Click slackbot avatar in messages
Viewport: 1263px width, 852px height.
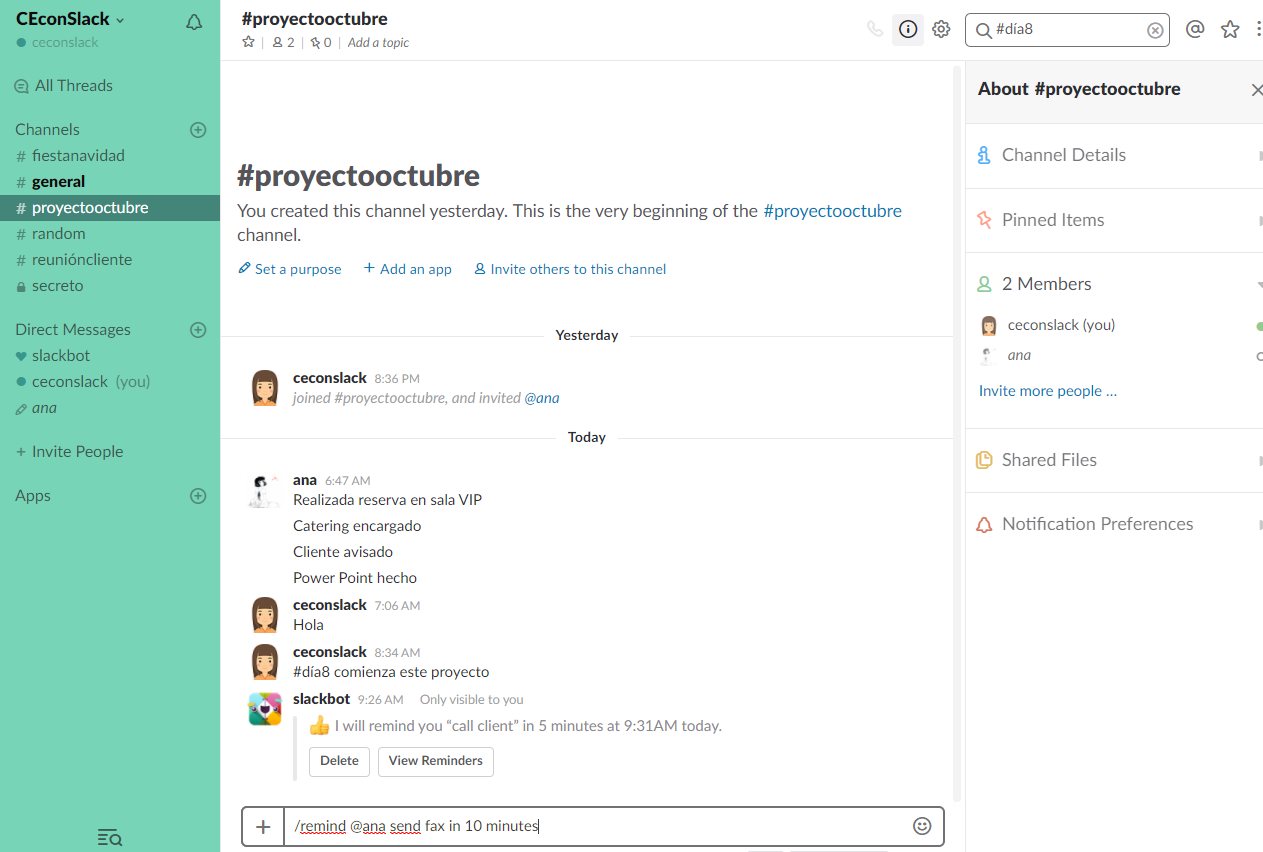pos(265,709)
